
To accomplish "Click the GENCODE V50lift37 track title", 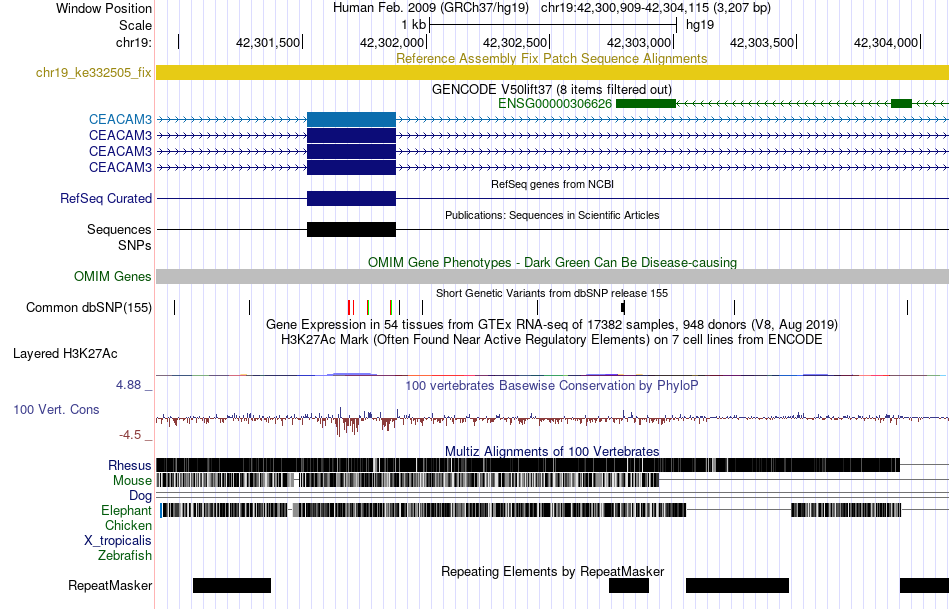I will tap(551, 89).
